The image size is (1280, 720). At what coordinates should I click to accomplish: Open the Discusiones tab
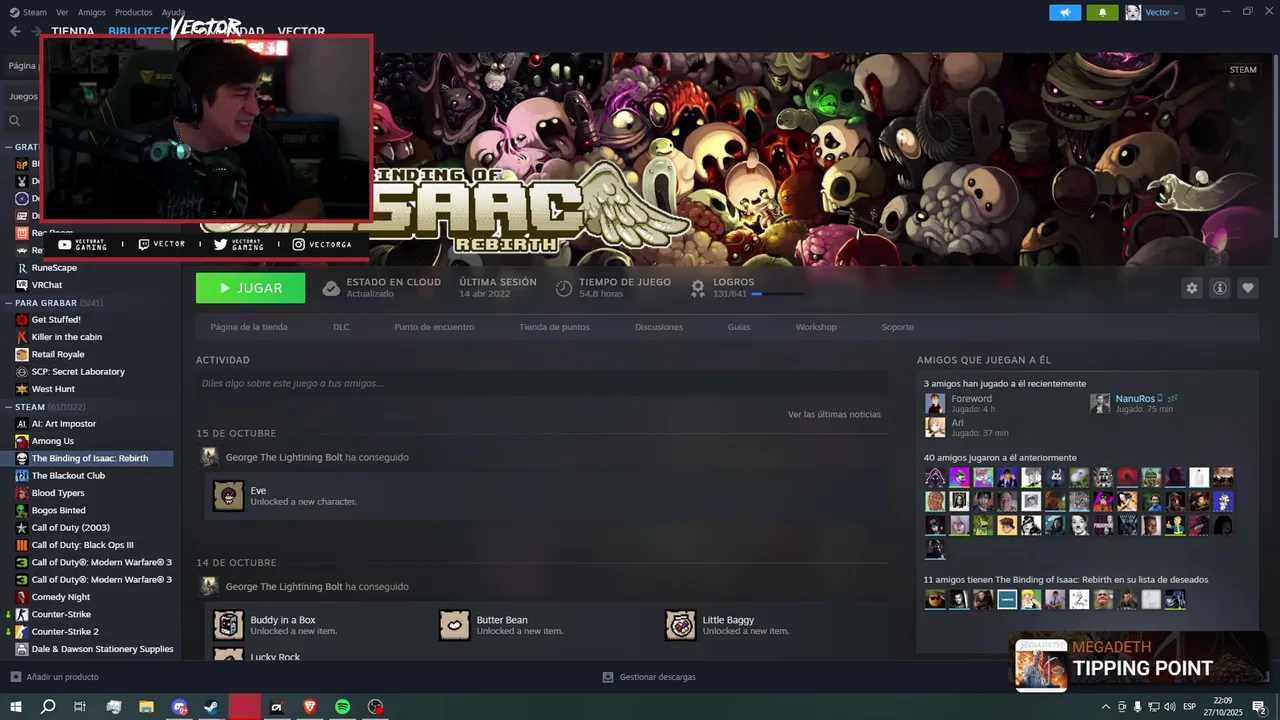(x=659, y=327)
